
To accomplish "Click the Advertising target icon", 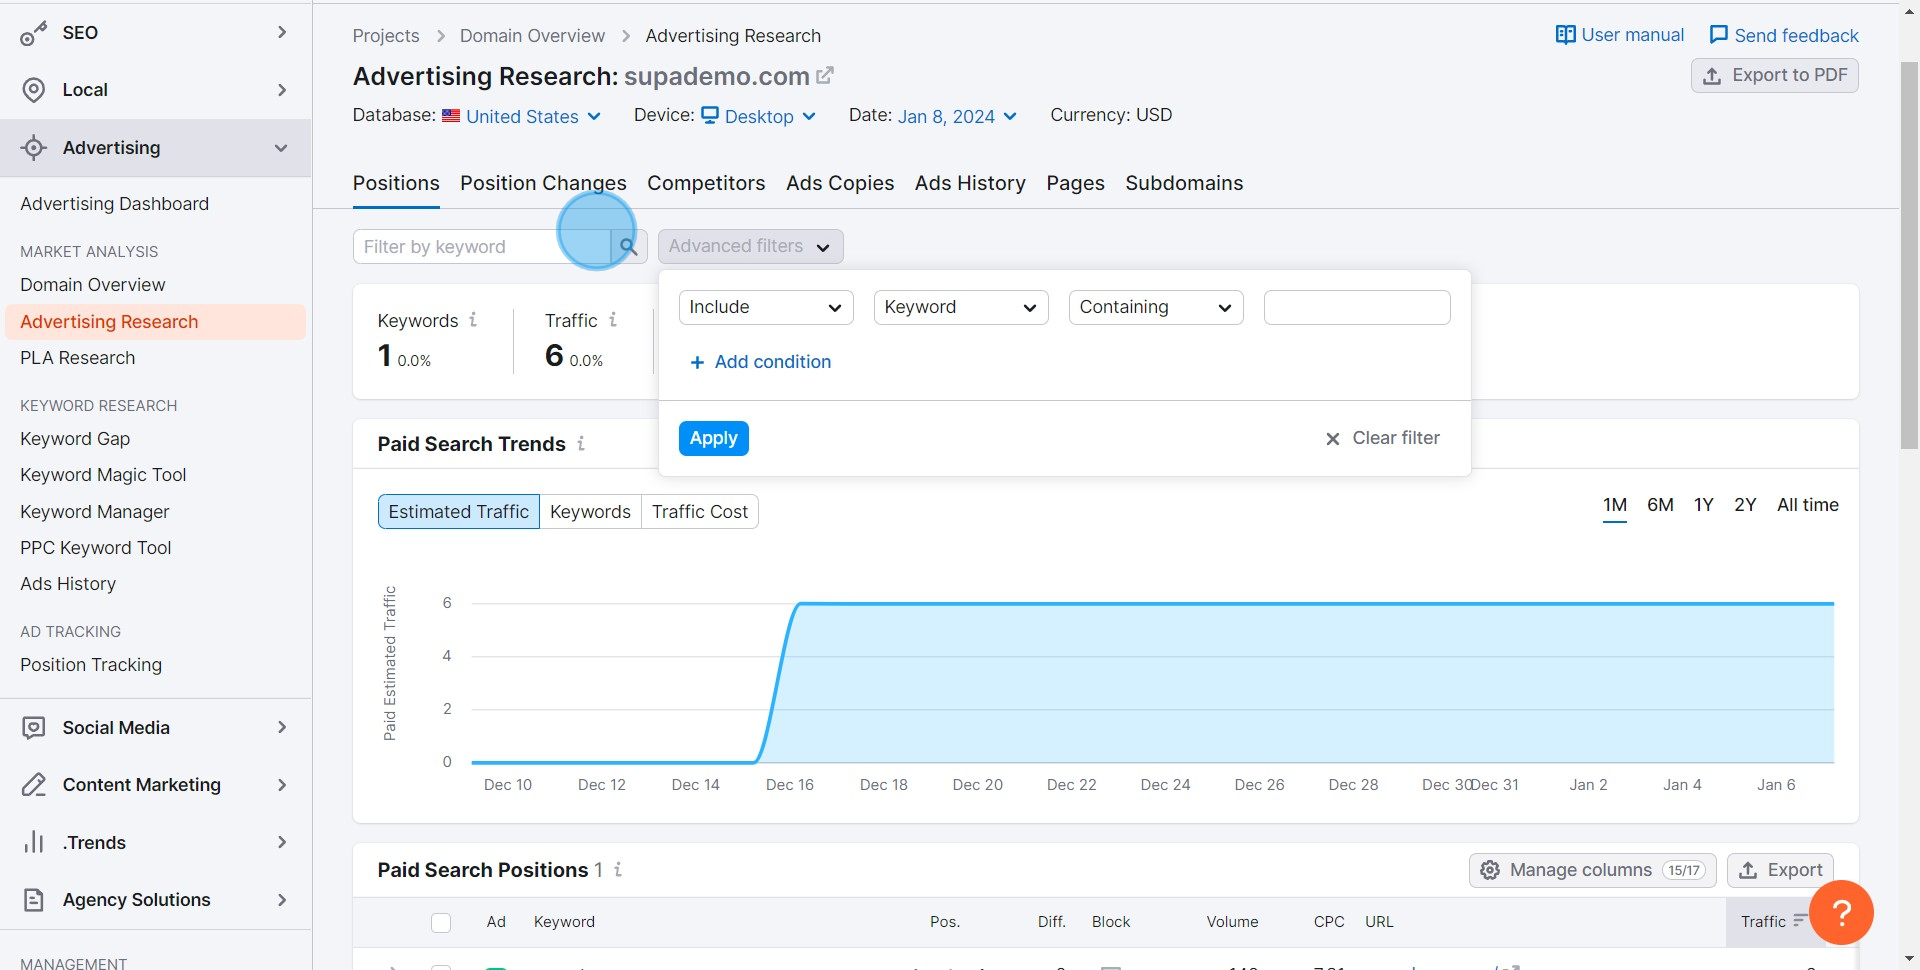I will (33, 148).
